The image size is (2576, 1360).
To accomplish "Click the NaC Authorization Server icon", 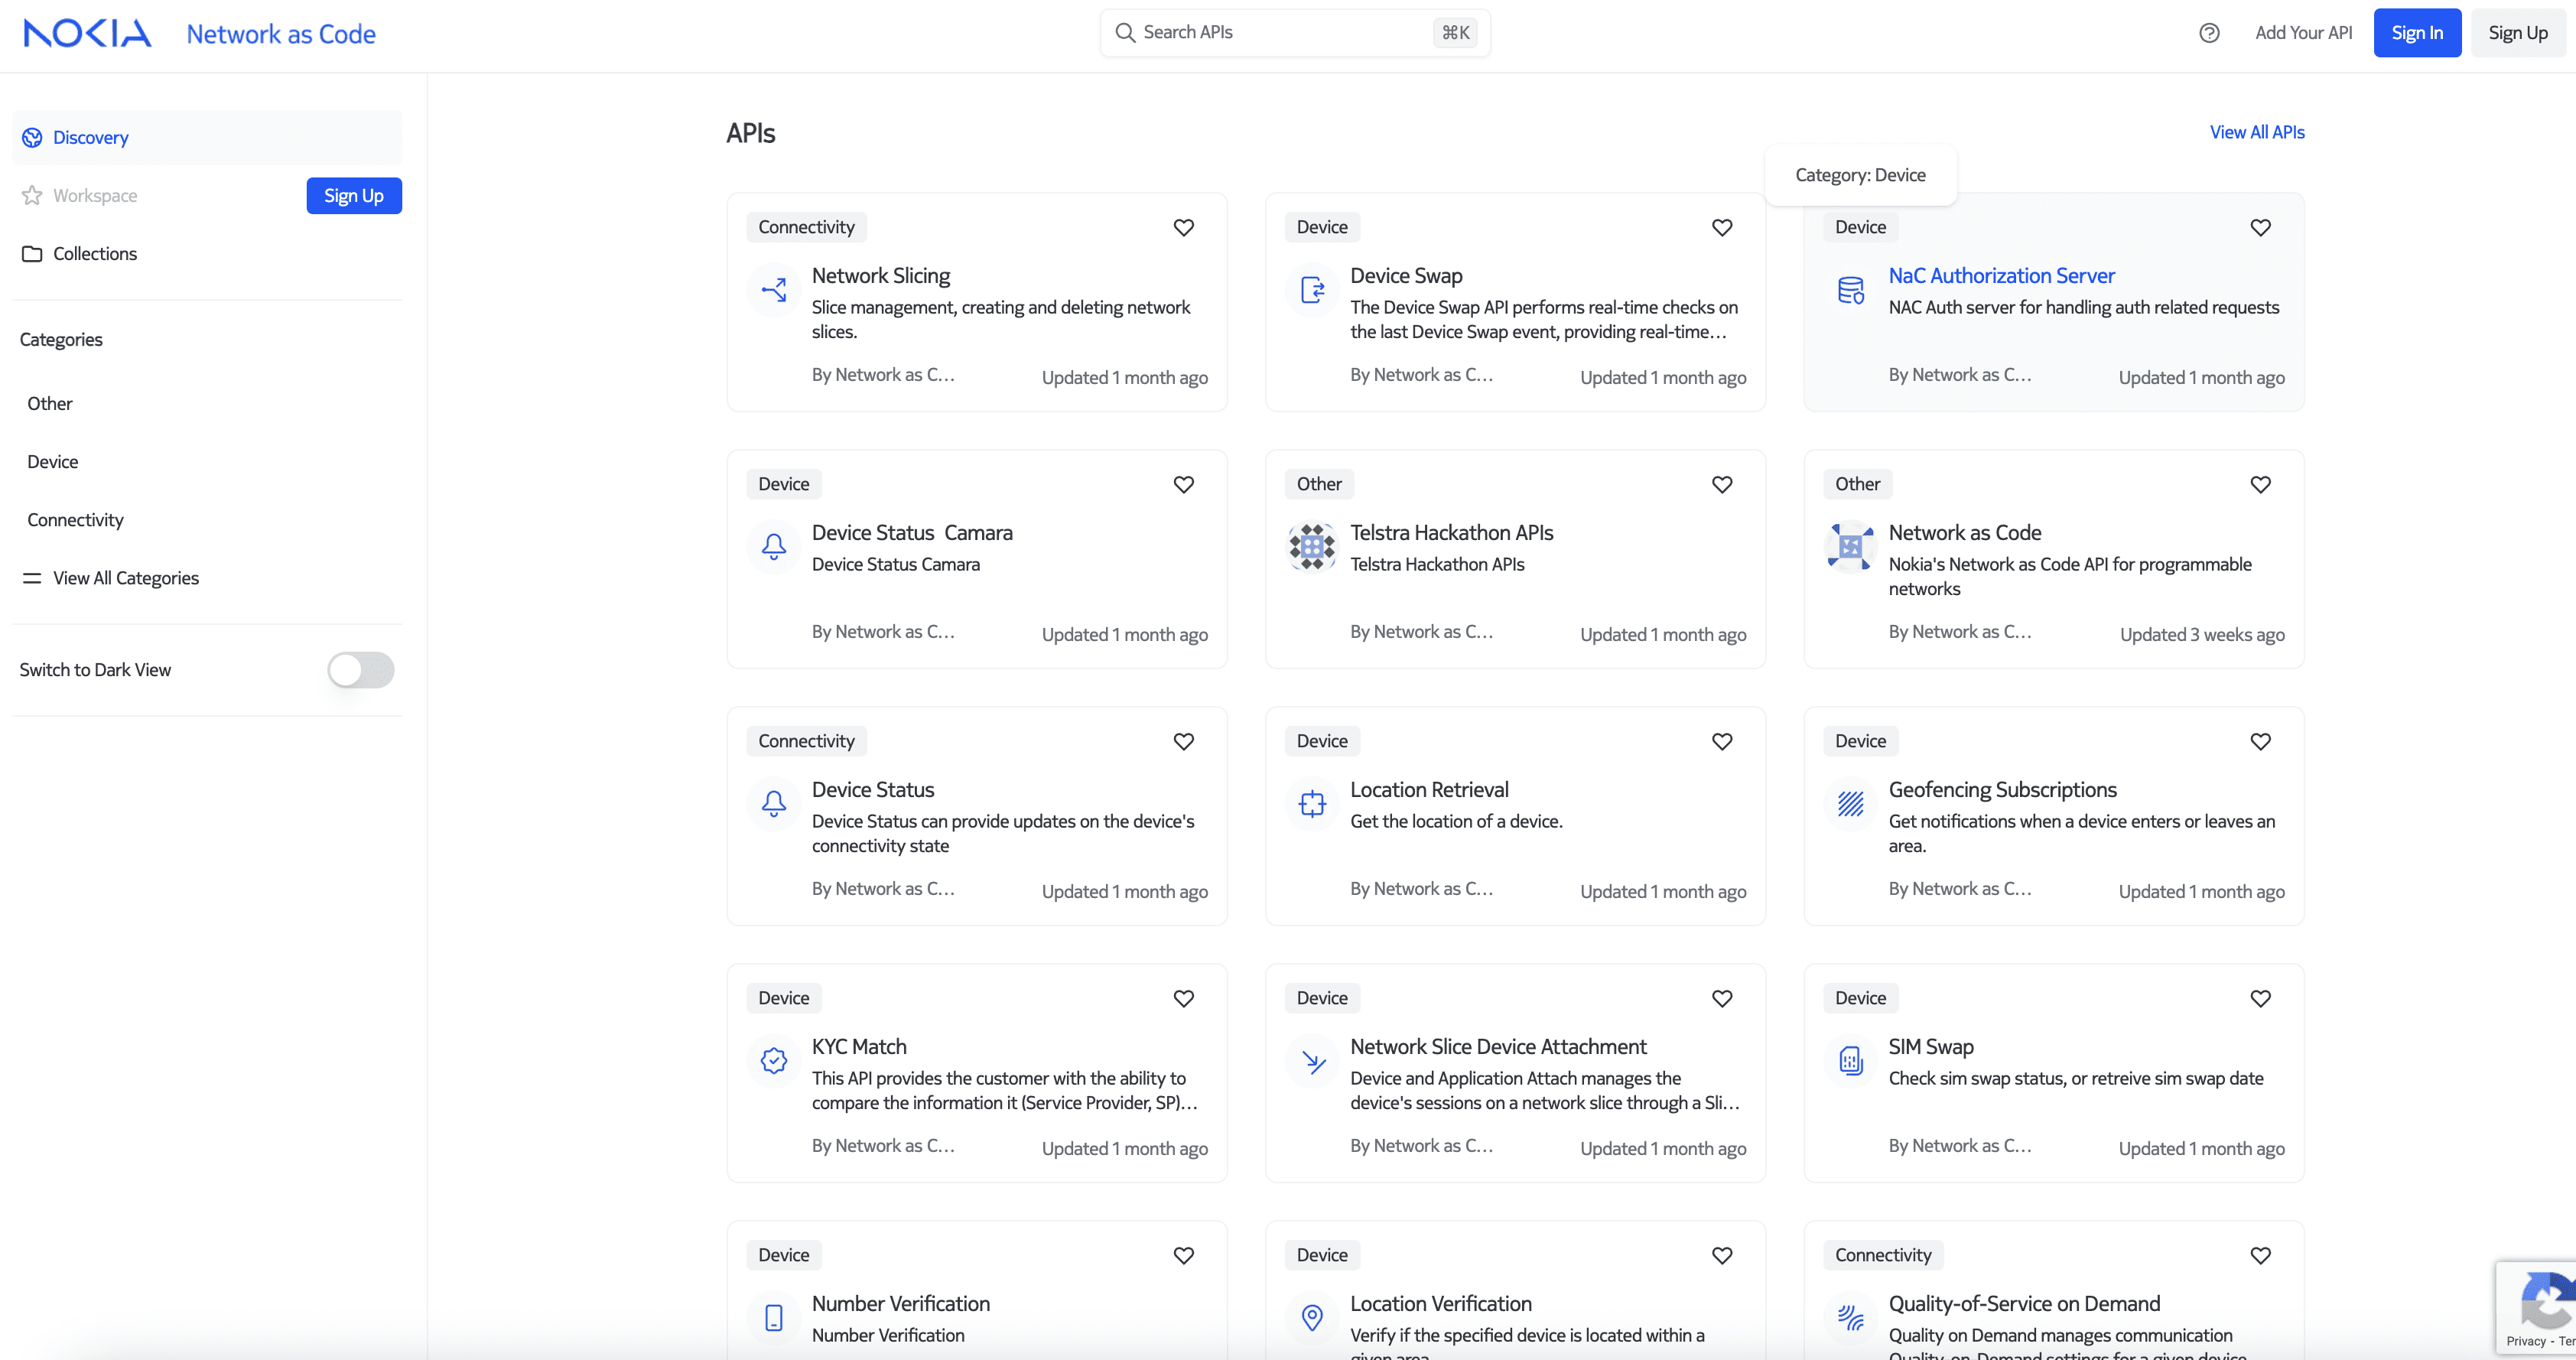I will point(1850,290).
